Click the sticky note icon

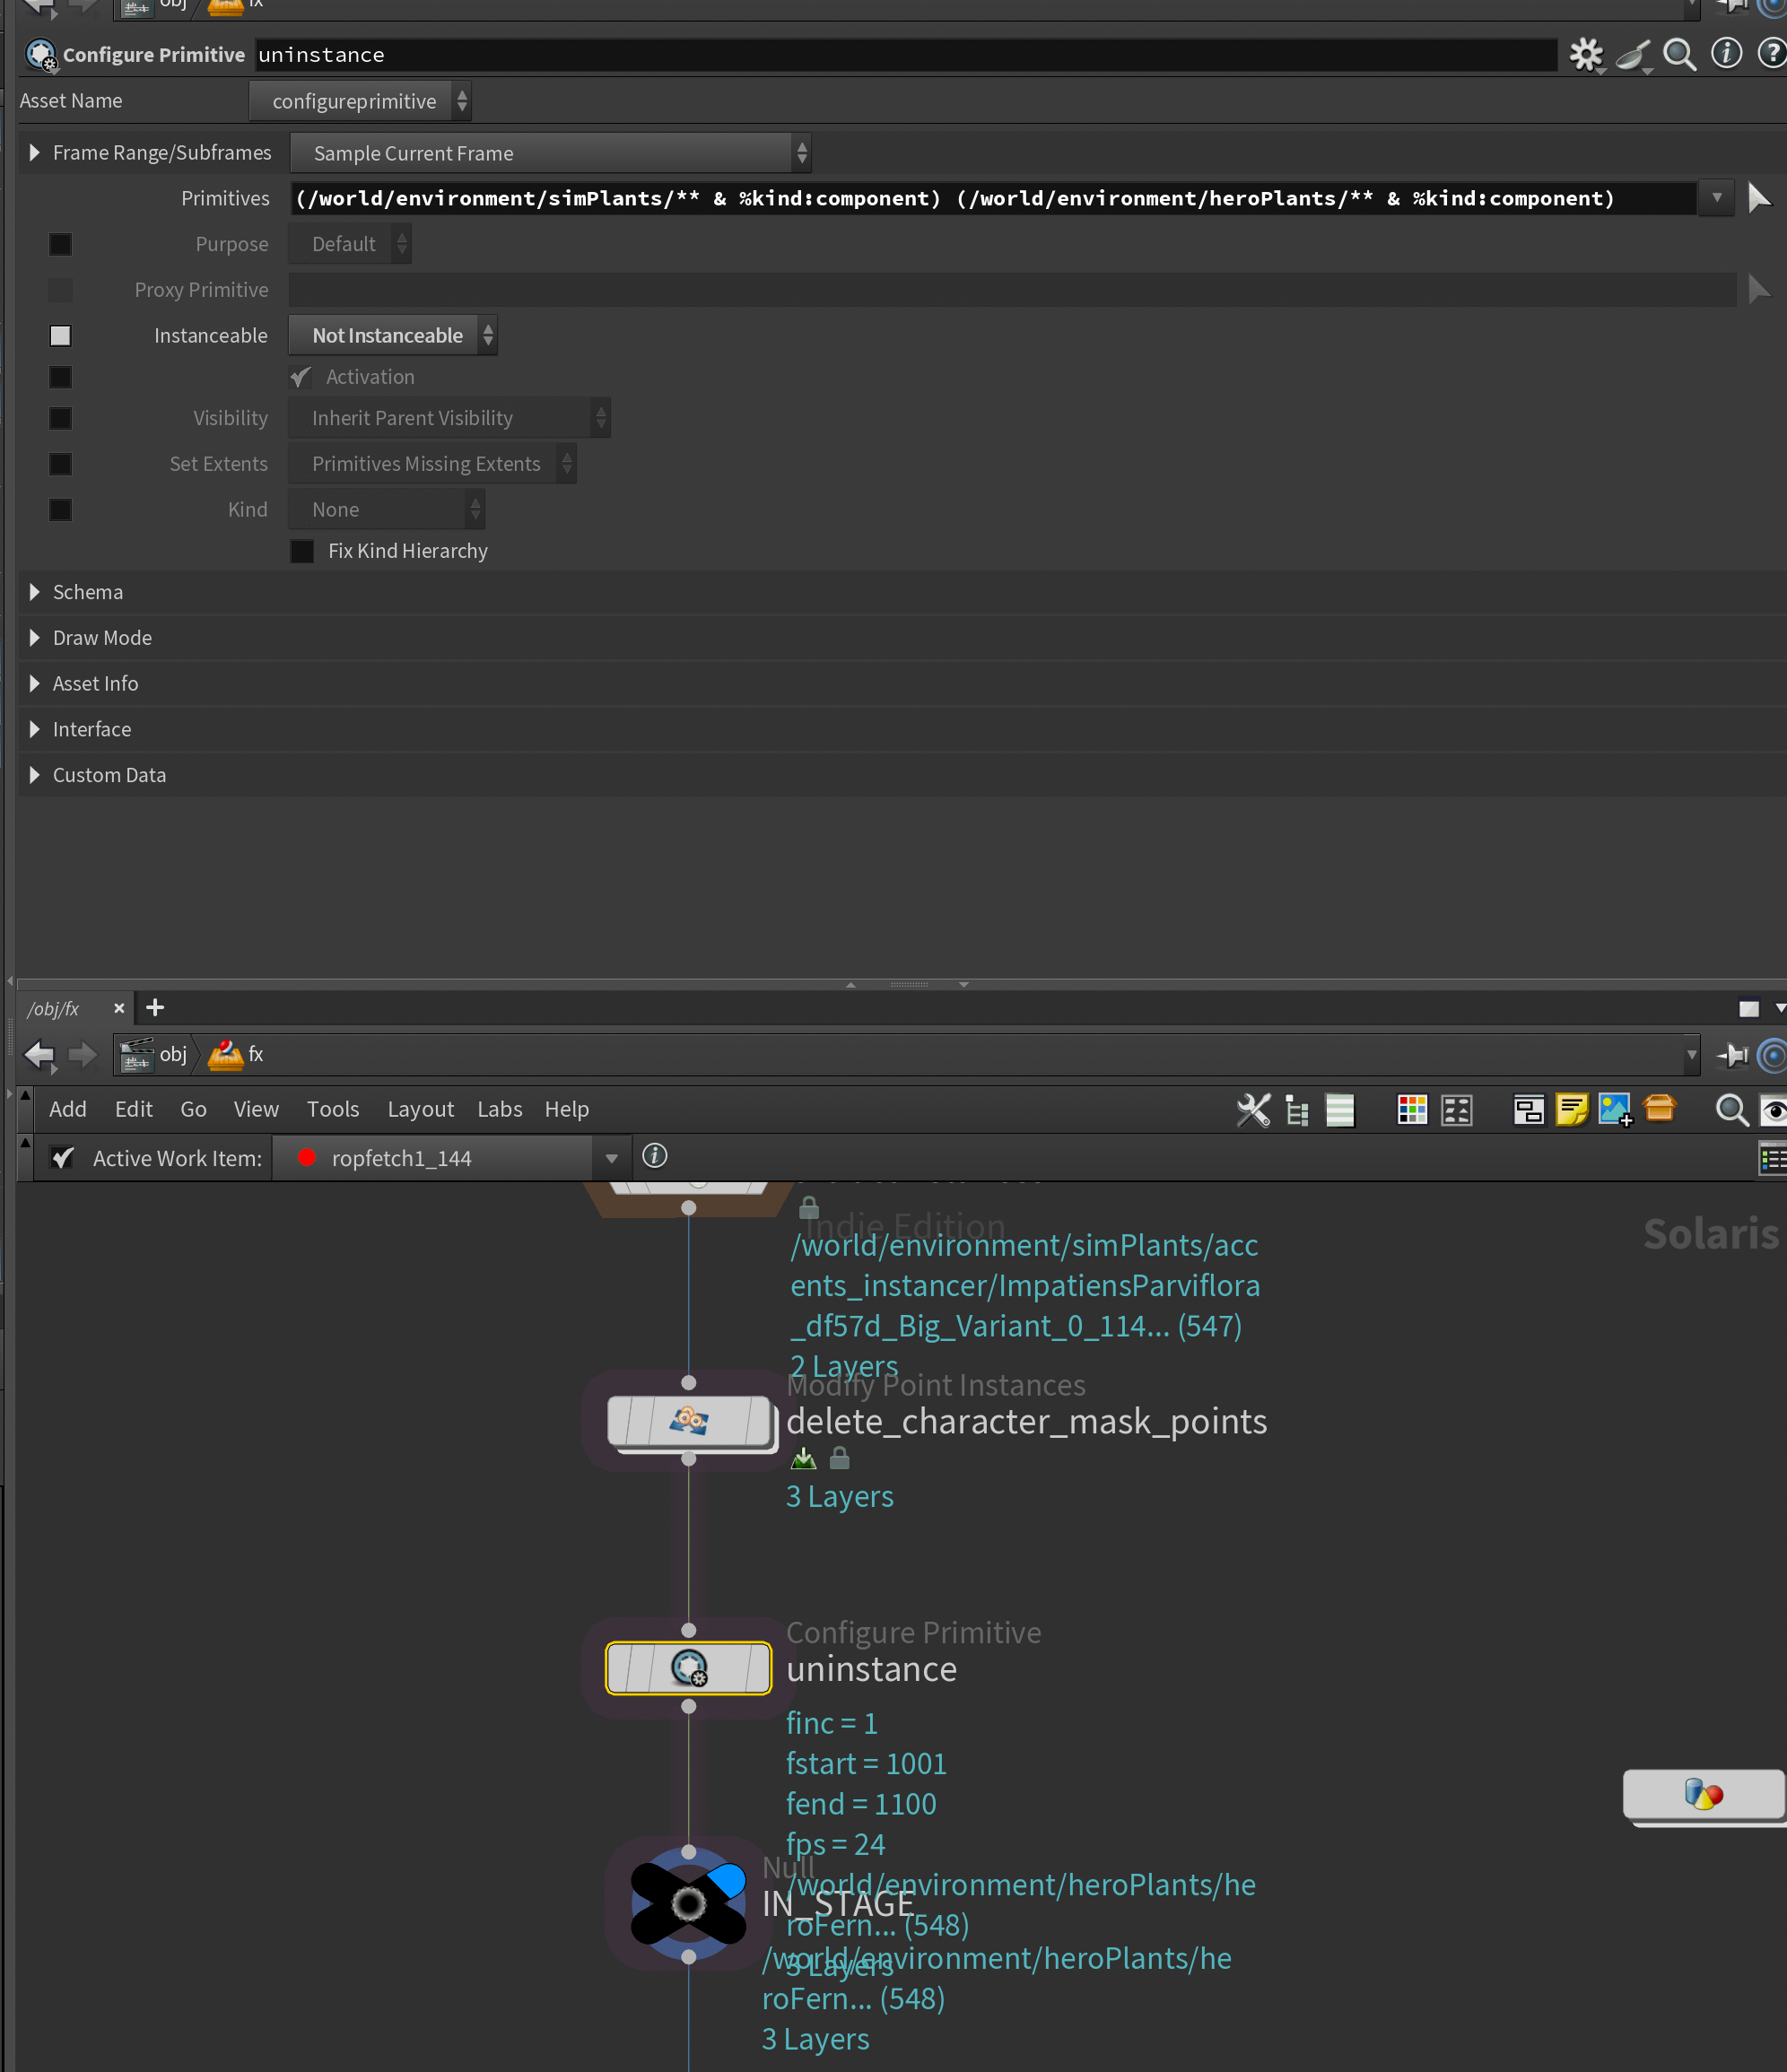tap(1571, 1109)
